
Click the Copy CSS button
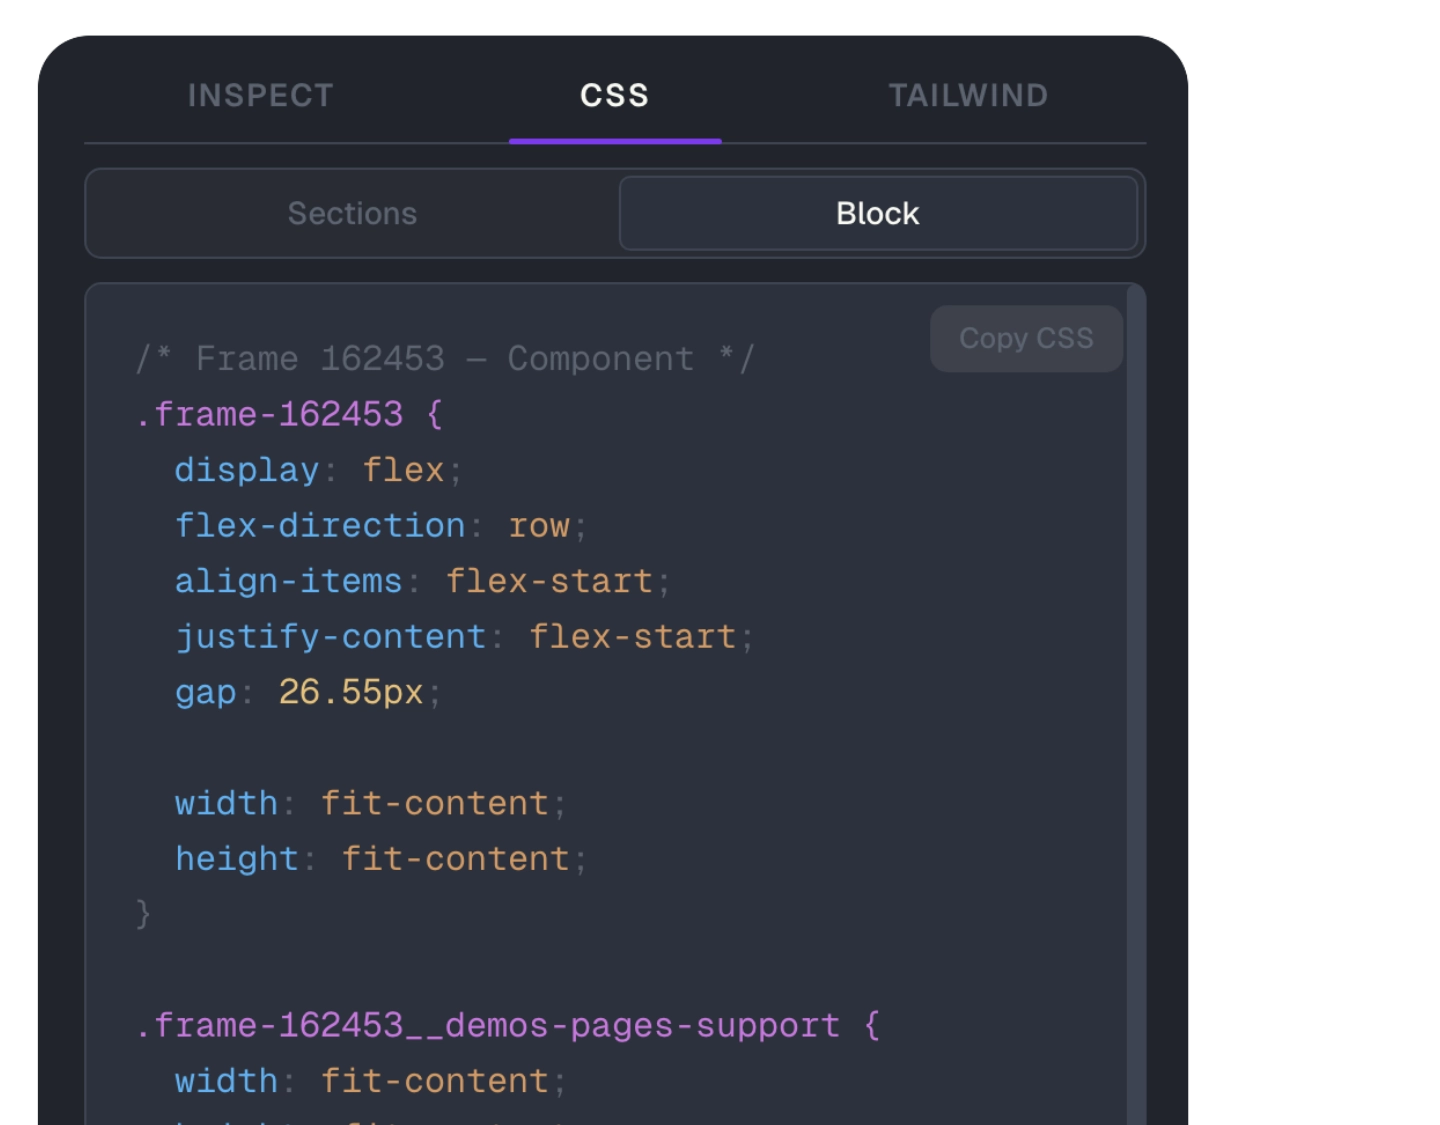(x=1026, y=338)
